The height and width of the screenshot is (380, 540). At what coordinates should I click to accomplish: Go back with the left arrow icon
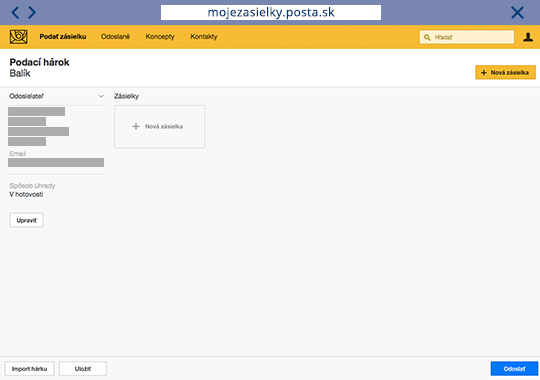pos(15,12)
